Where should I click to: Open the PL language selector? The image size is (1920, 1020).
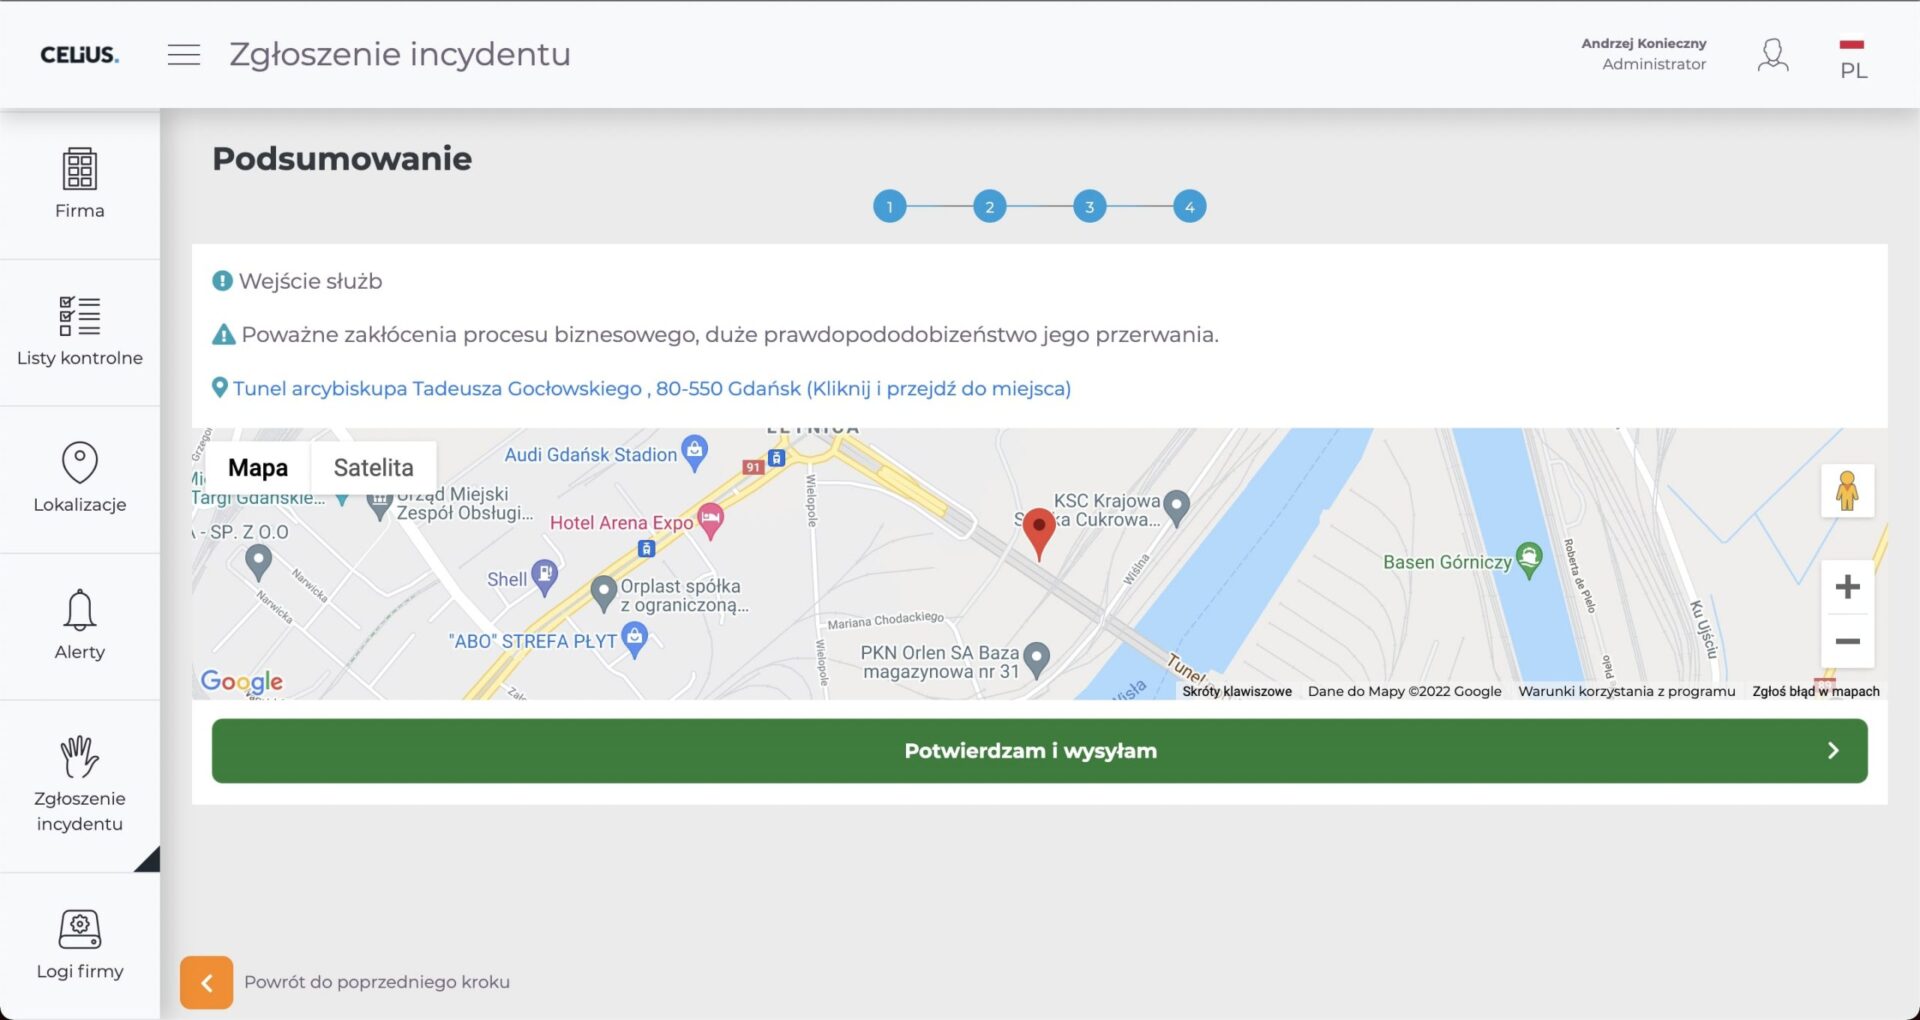[1852, 58]
